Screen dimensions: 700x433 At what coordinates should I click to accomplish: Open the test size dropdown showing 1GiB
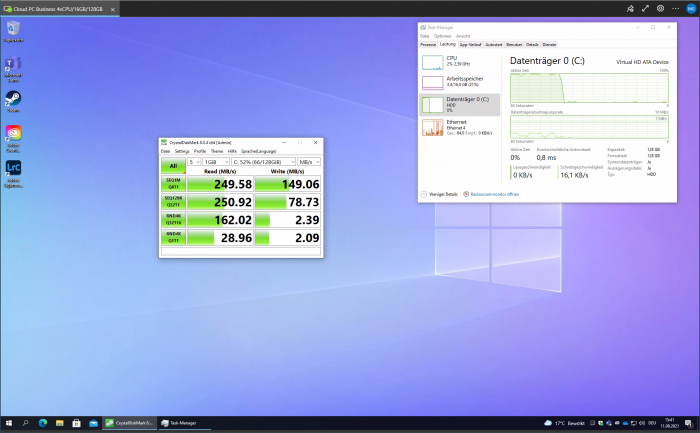[216, 162]
